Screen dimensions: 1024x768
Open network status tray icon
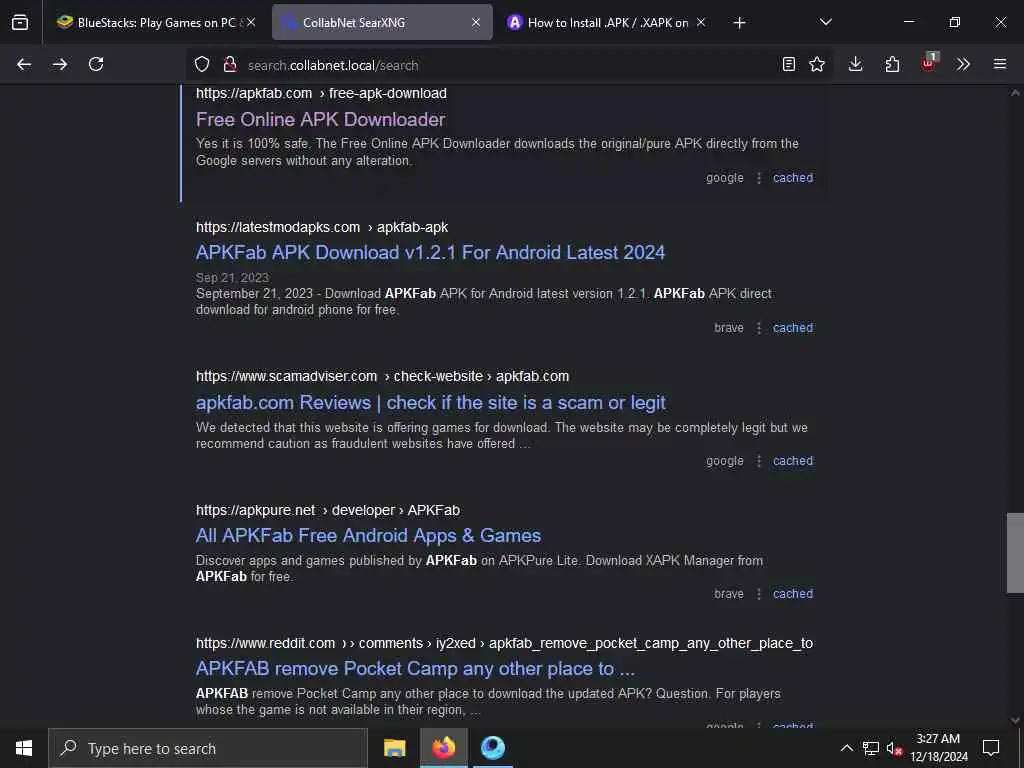tap(871, 748)
